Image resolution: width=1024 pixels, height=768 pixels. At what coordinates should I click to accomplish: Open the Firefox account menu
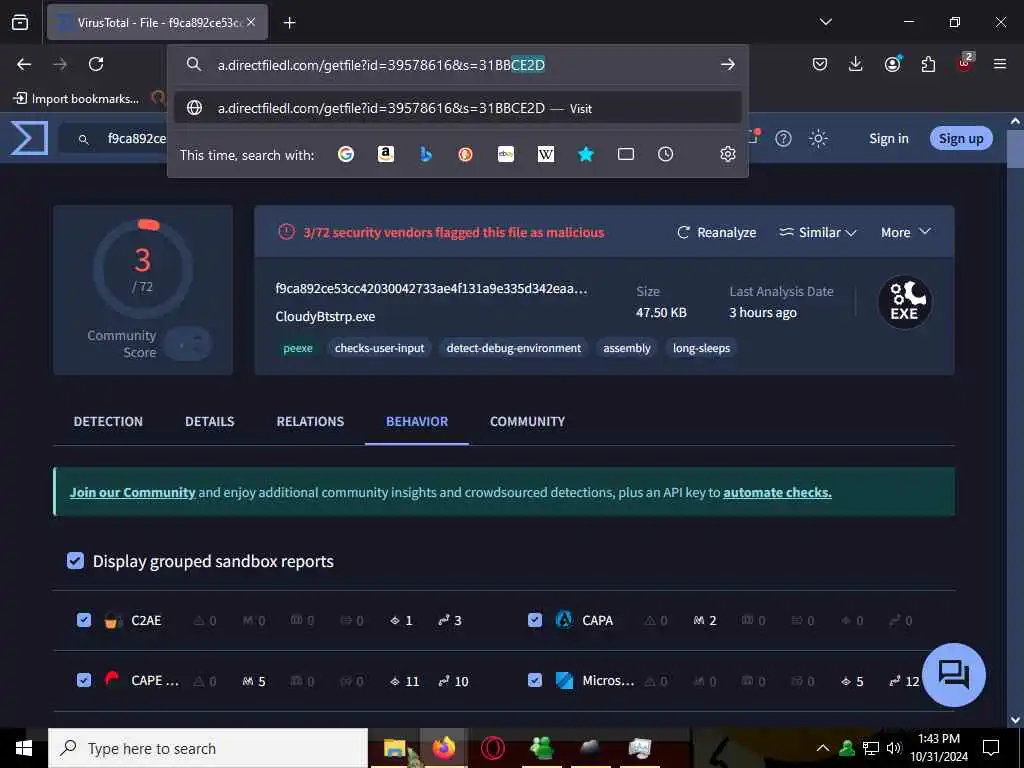click(x=892, y=64)
